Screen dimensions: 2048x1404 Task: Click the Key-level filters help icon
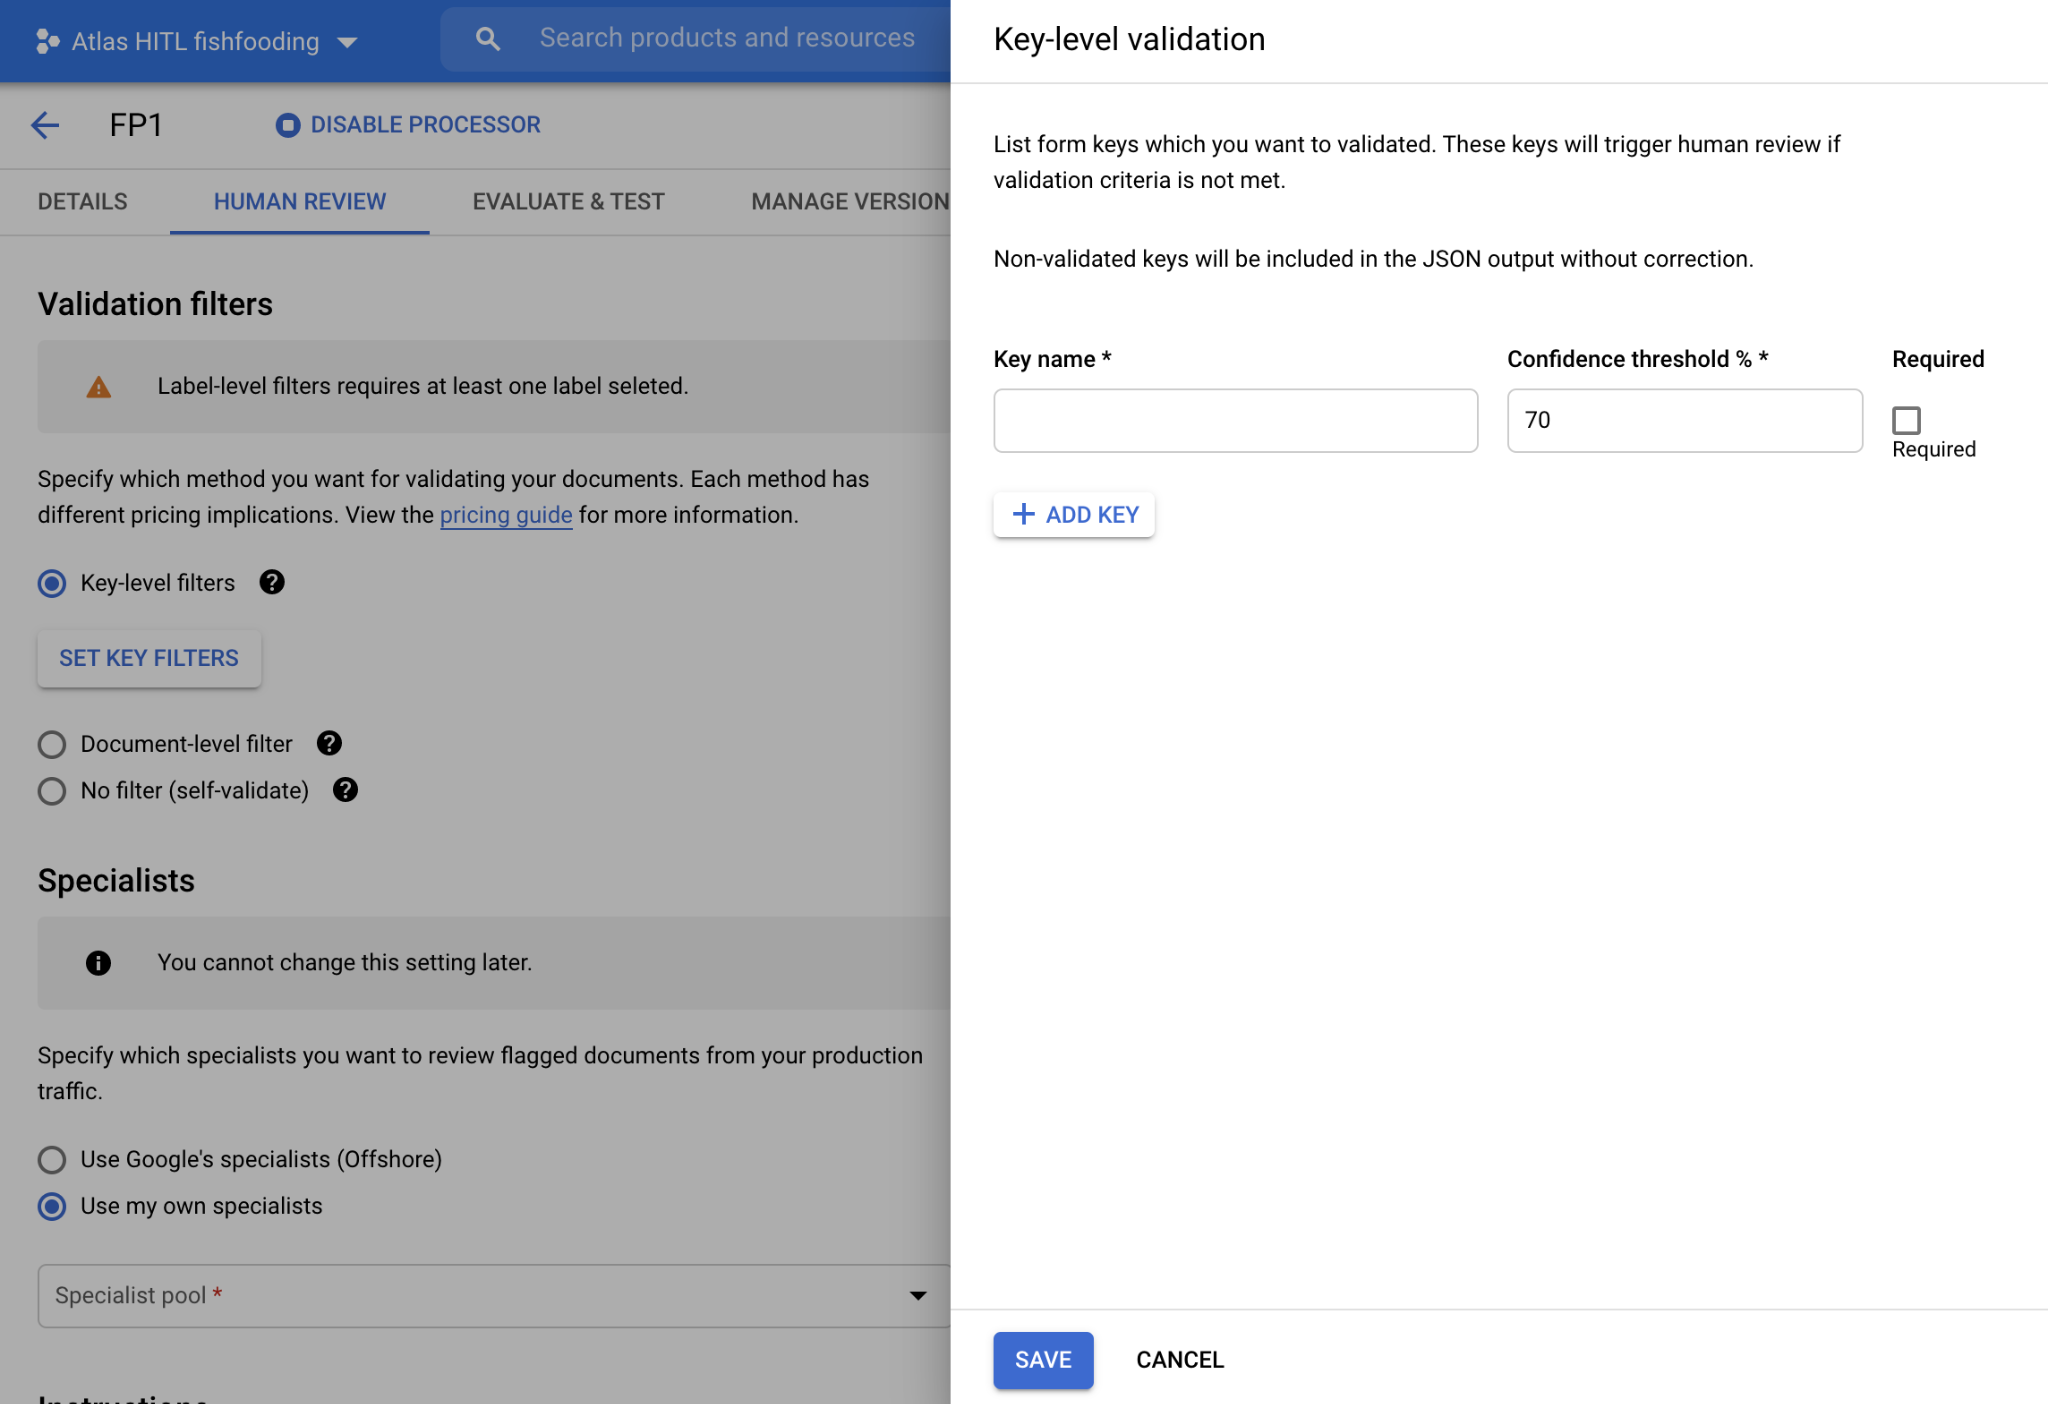tap(272, 582)
